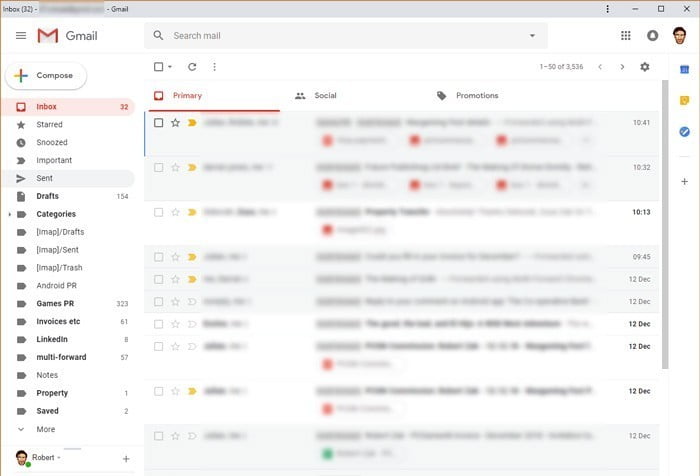Viewport: 700px width, 476px height.
Task: Open the [Imap]/Drafts label
Action: tap(68, 232)
